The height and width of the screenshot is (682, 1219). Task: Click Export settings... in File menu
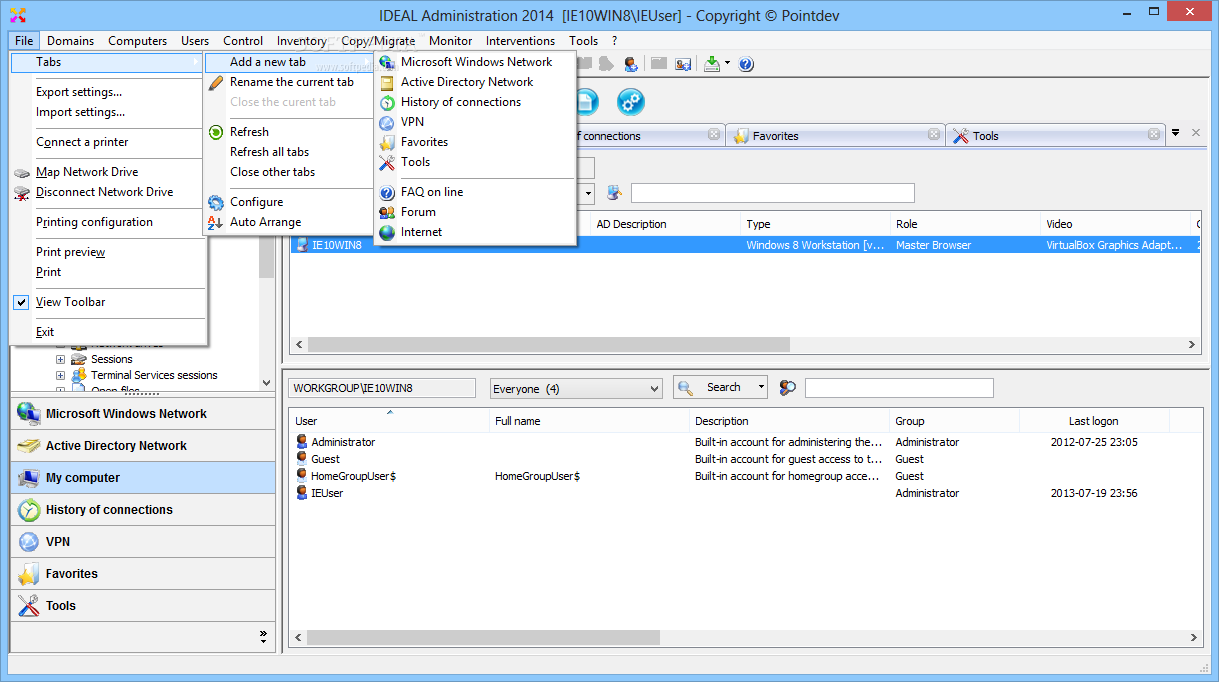pos(79,92)
